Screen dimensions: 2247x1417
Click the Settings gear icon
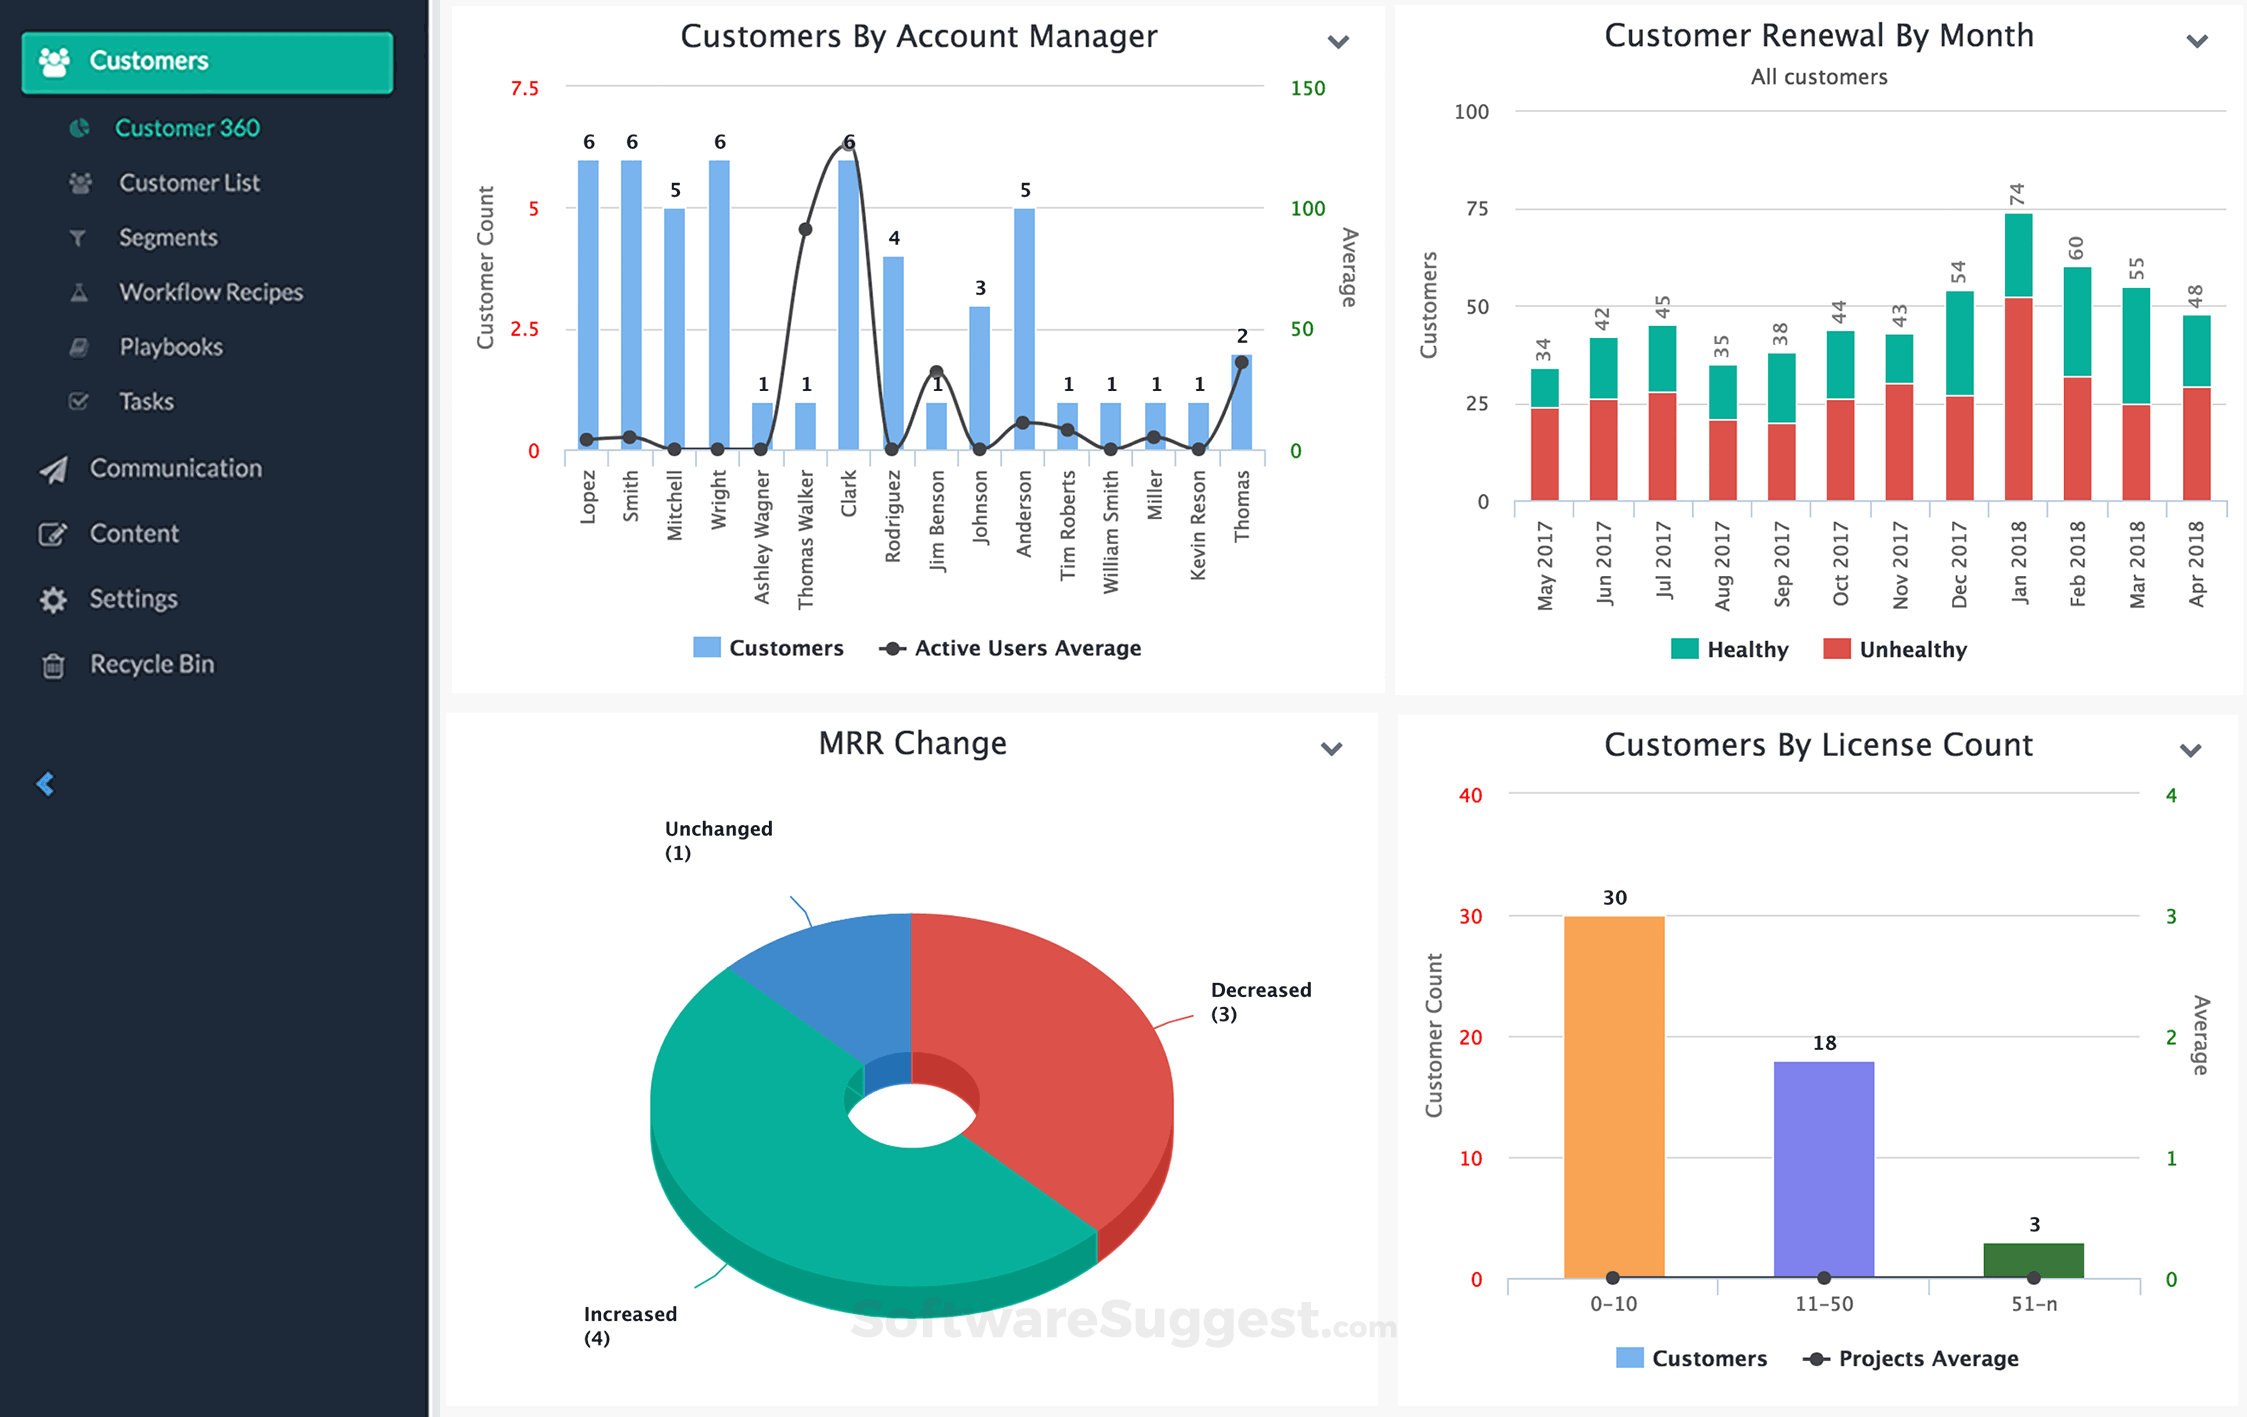pos(53,599)
